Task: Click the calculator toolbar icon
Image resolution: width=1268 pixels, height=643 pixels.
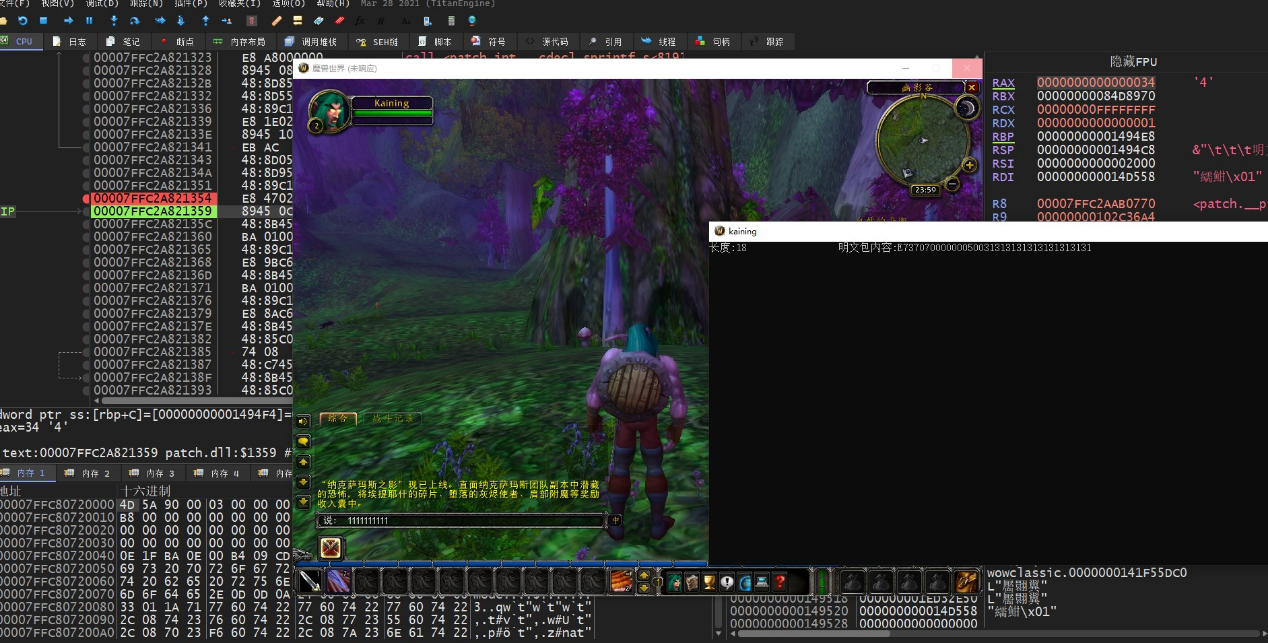Action: 451,20
